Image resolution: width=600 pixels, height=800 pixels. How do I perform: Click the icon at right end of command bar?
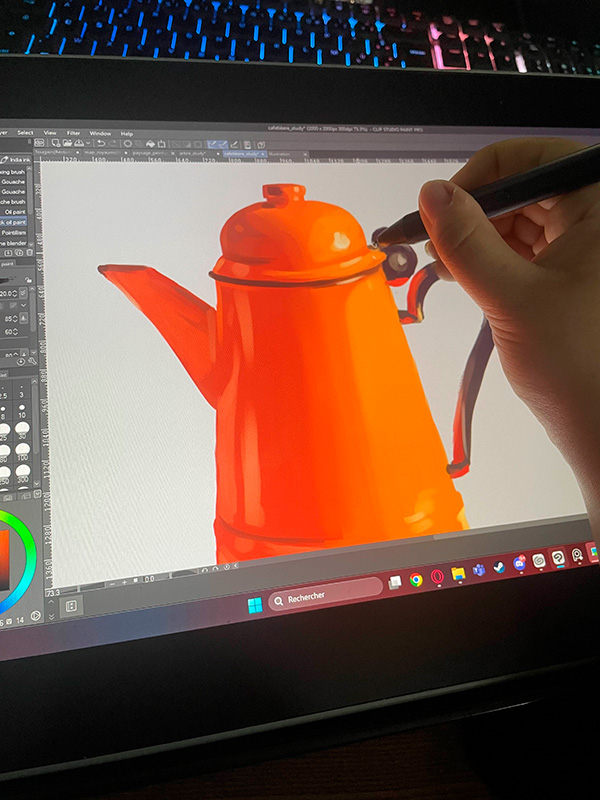click(x=261, y=145)
